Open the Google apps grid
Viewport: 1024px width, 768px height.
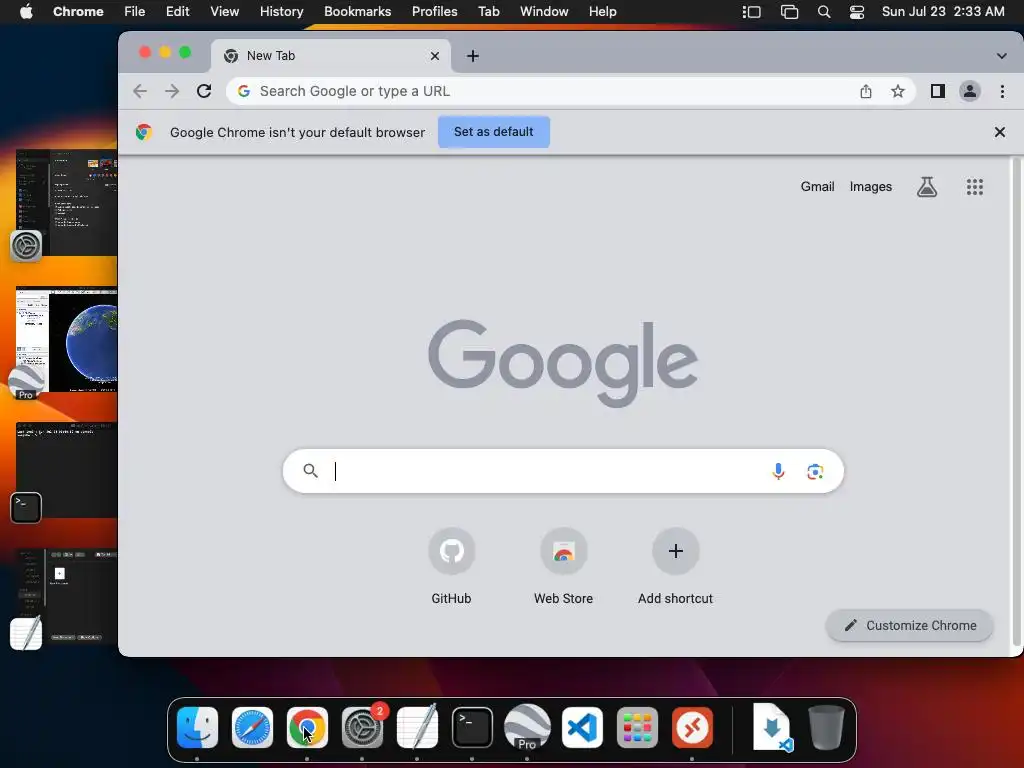tap(974, 187)
